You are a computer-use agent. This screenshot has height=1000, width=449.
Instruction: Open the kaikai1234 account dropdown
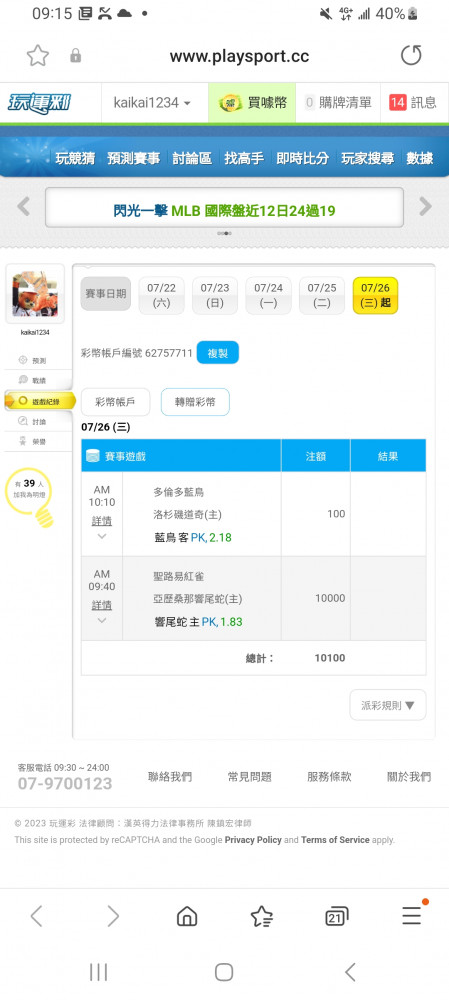point(152,103)
